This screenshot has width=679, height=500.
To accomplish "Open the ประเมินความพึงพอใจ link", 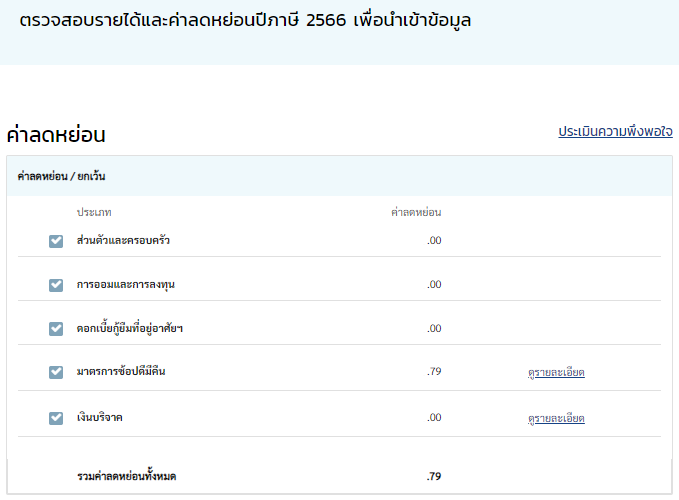I will [x=615, y=132].
